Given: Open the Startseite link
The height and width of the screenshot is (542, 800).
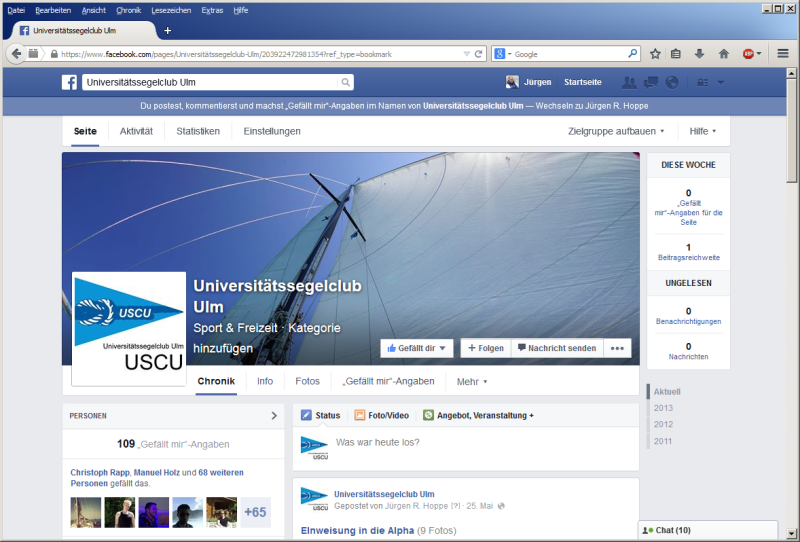Looking at the screenshot, I should tap(583, 82).
